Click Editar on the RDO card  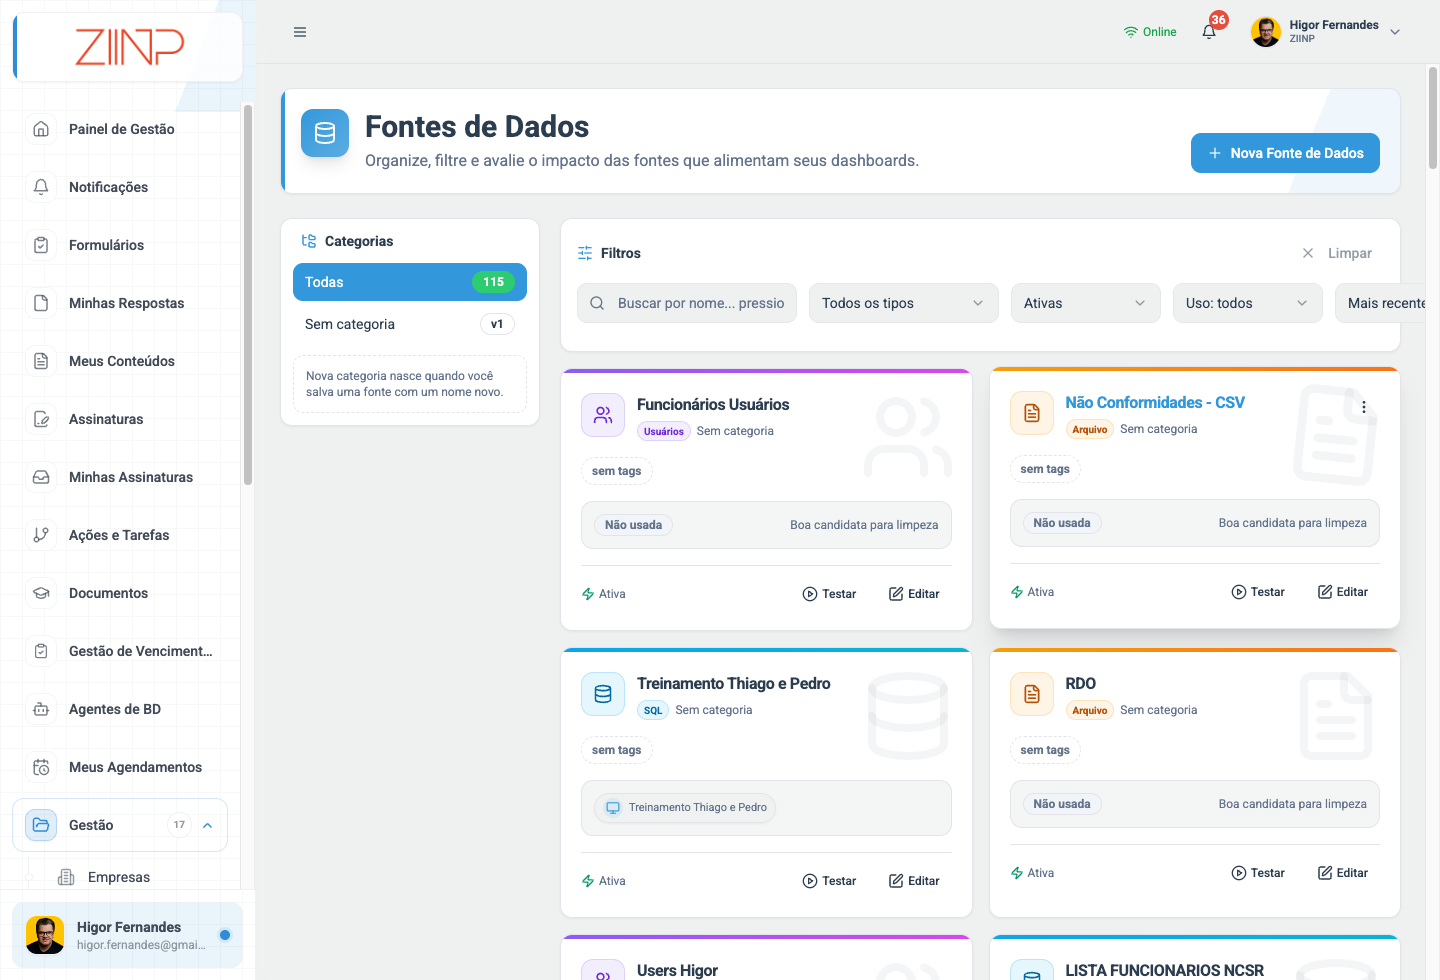(1342, 873)
